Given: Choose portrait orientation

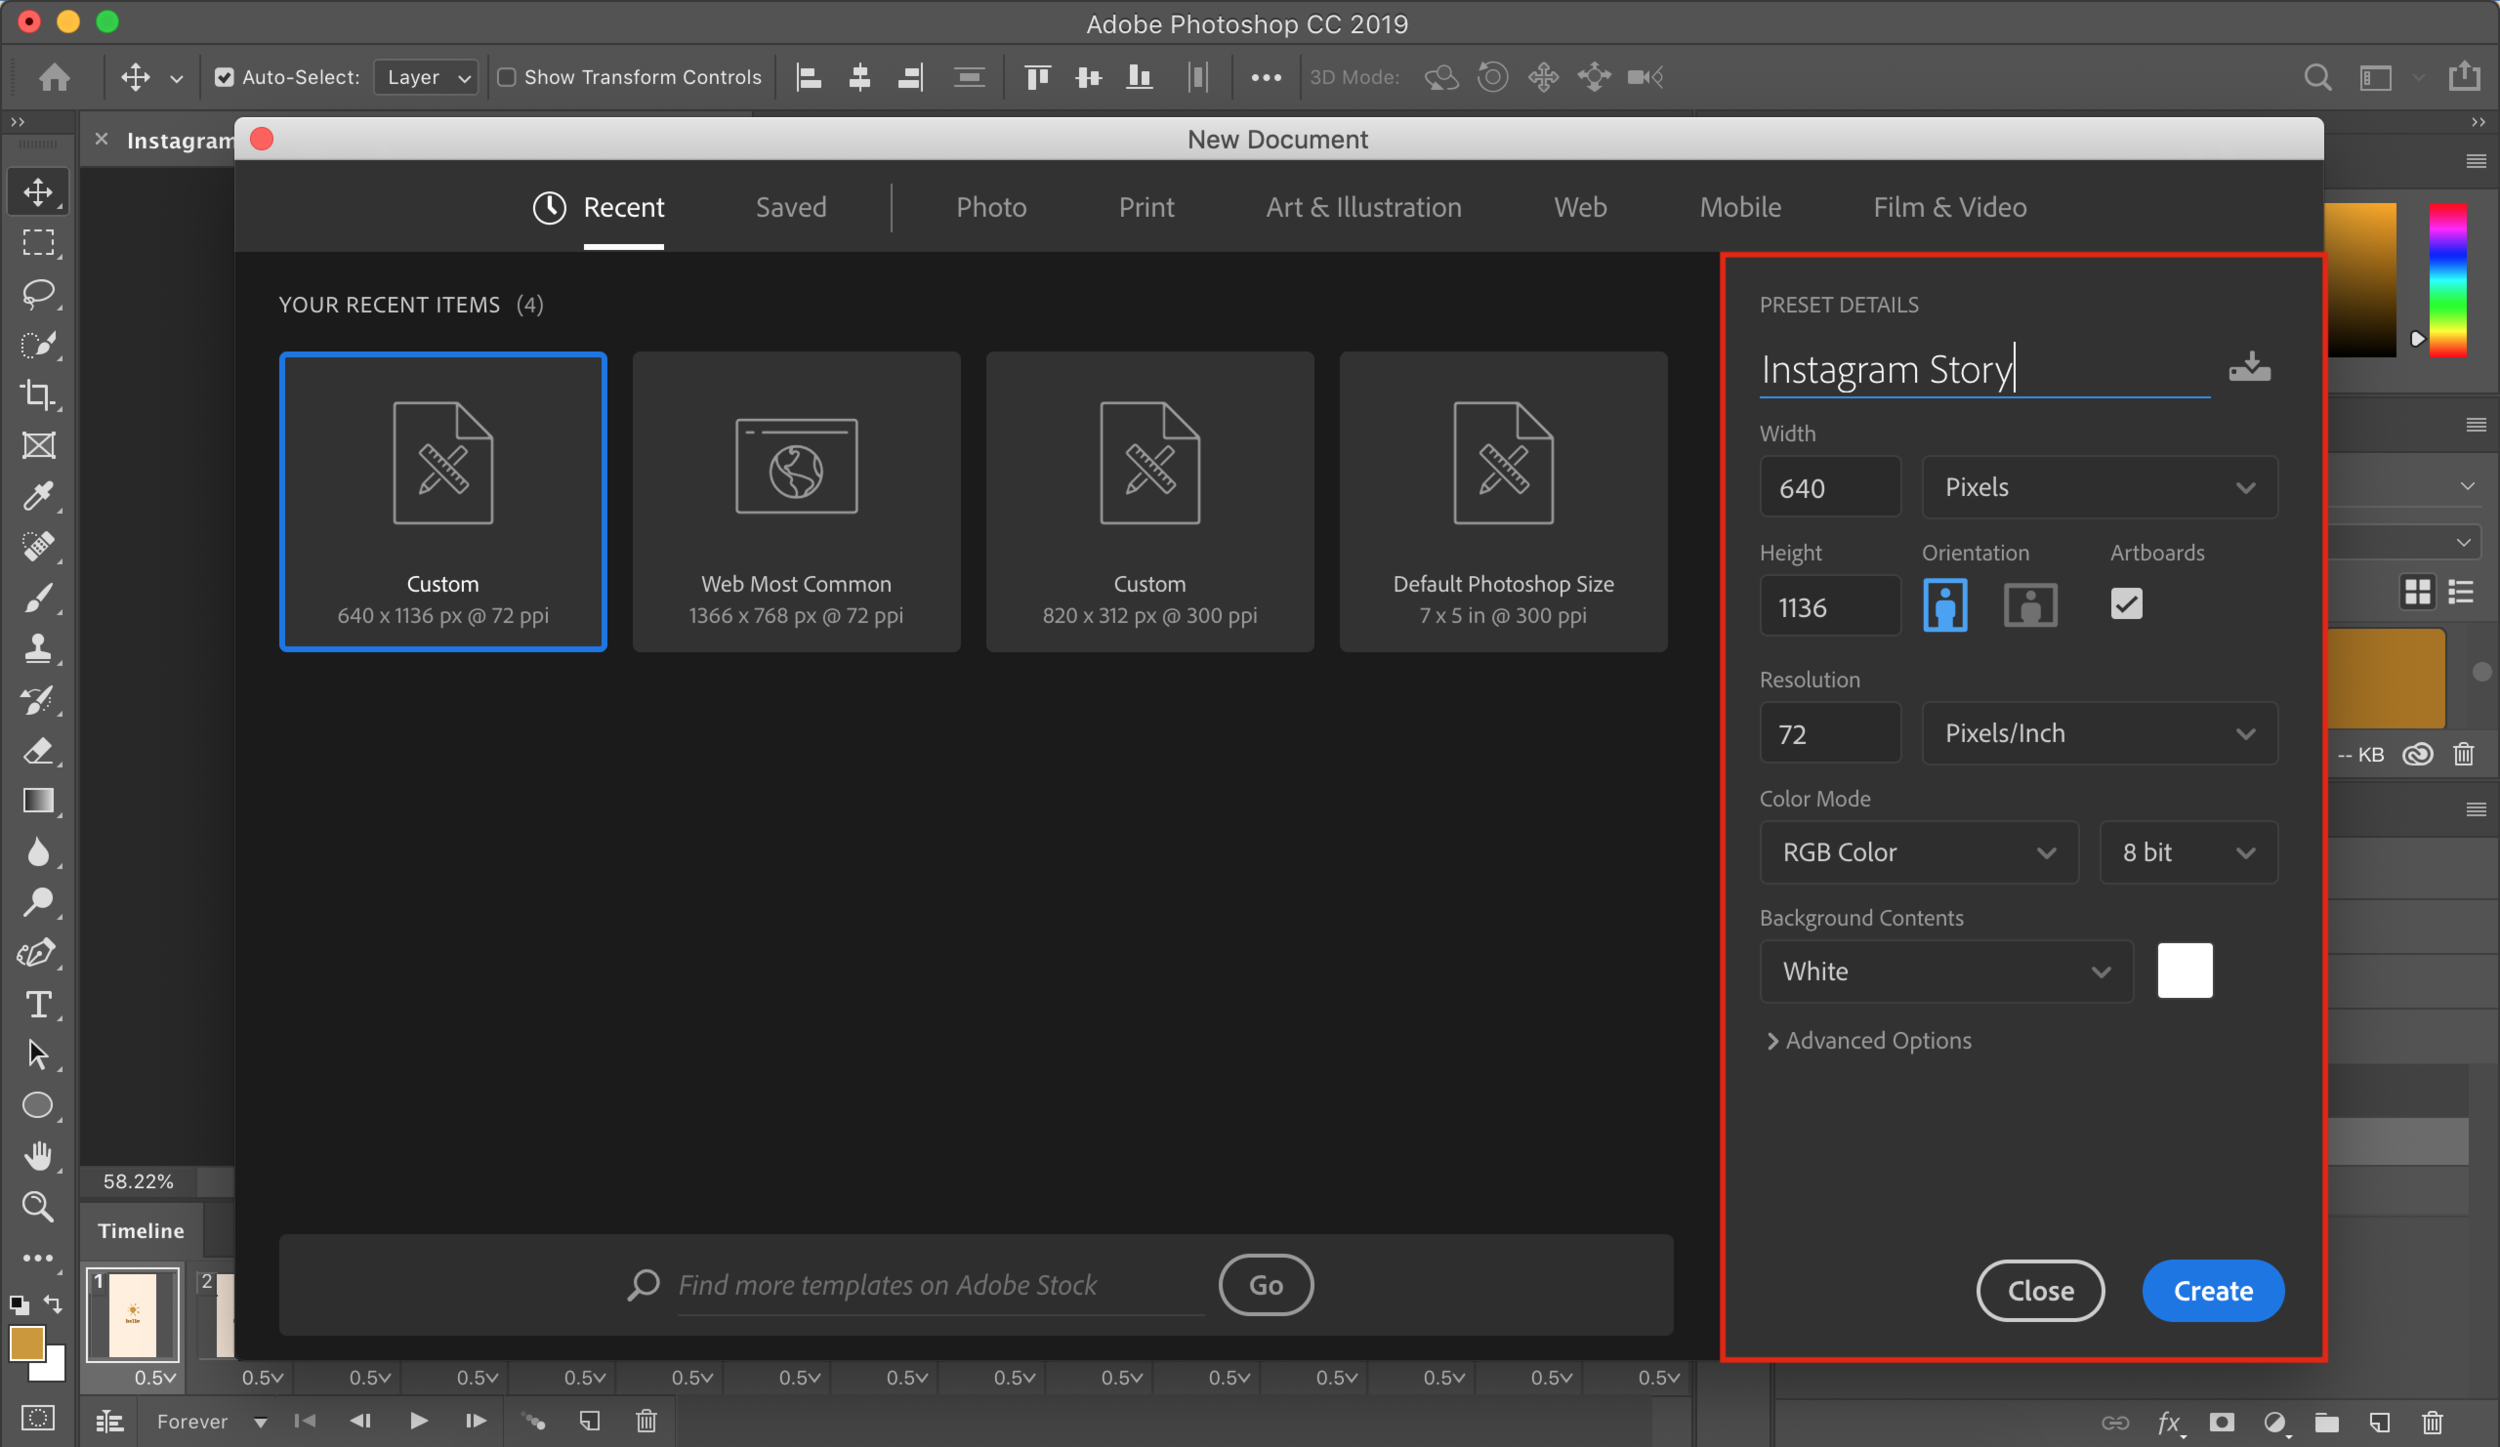Looking at the screenshot, I should pos(1945,605).
